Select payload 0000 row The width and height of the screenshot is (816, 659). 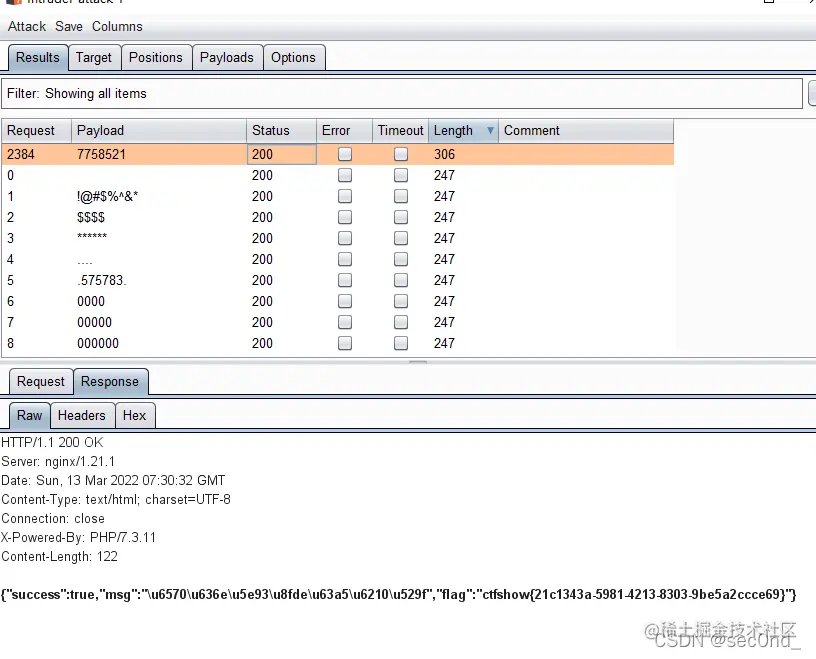coord(337,301)
